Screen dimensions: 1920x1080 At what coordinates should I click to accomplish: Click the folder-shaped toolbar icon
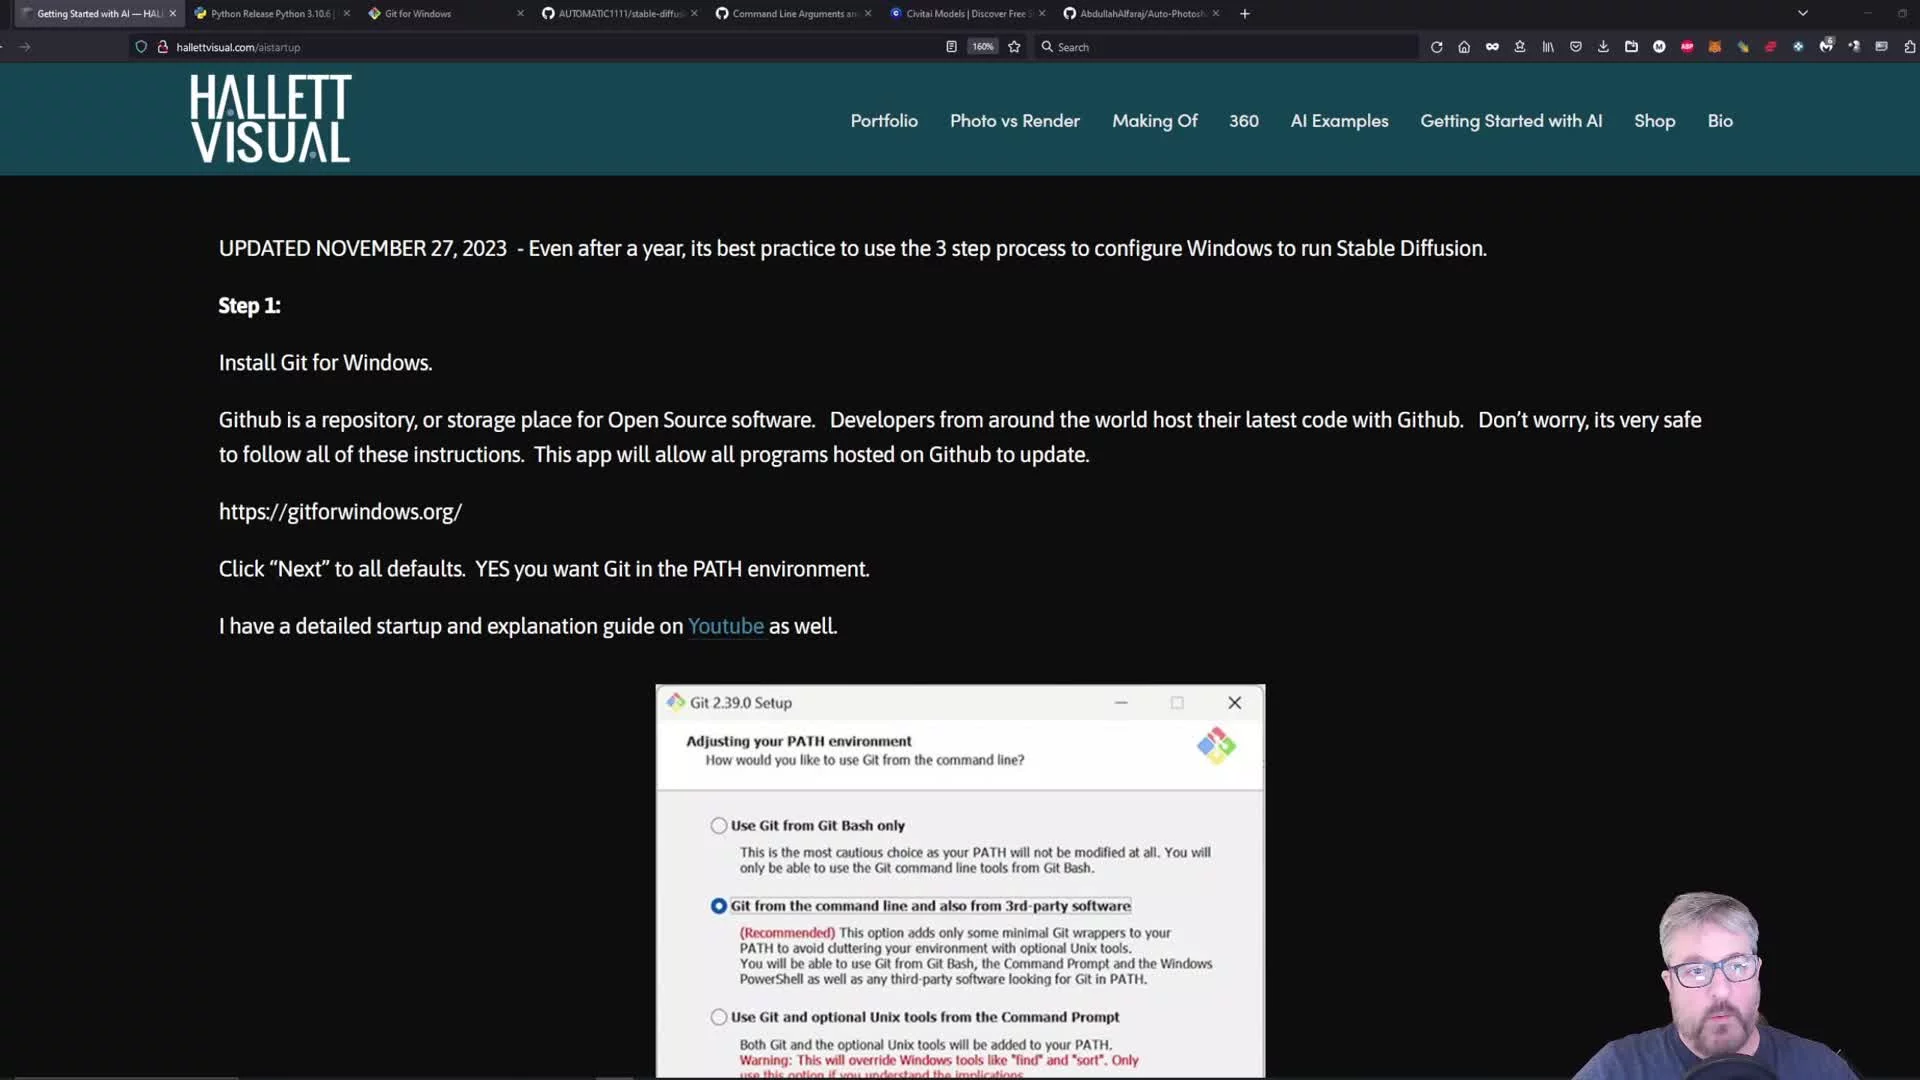[x=1631, y=47]
